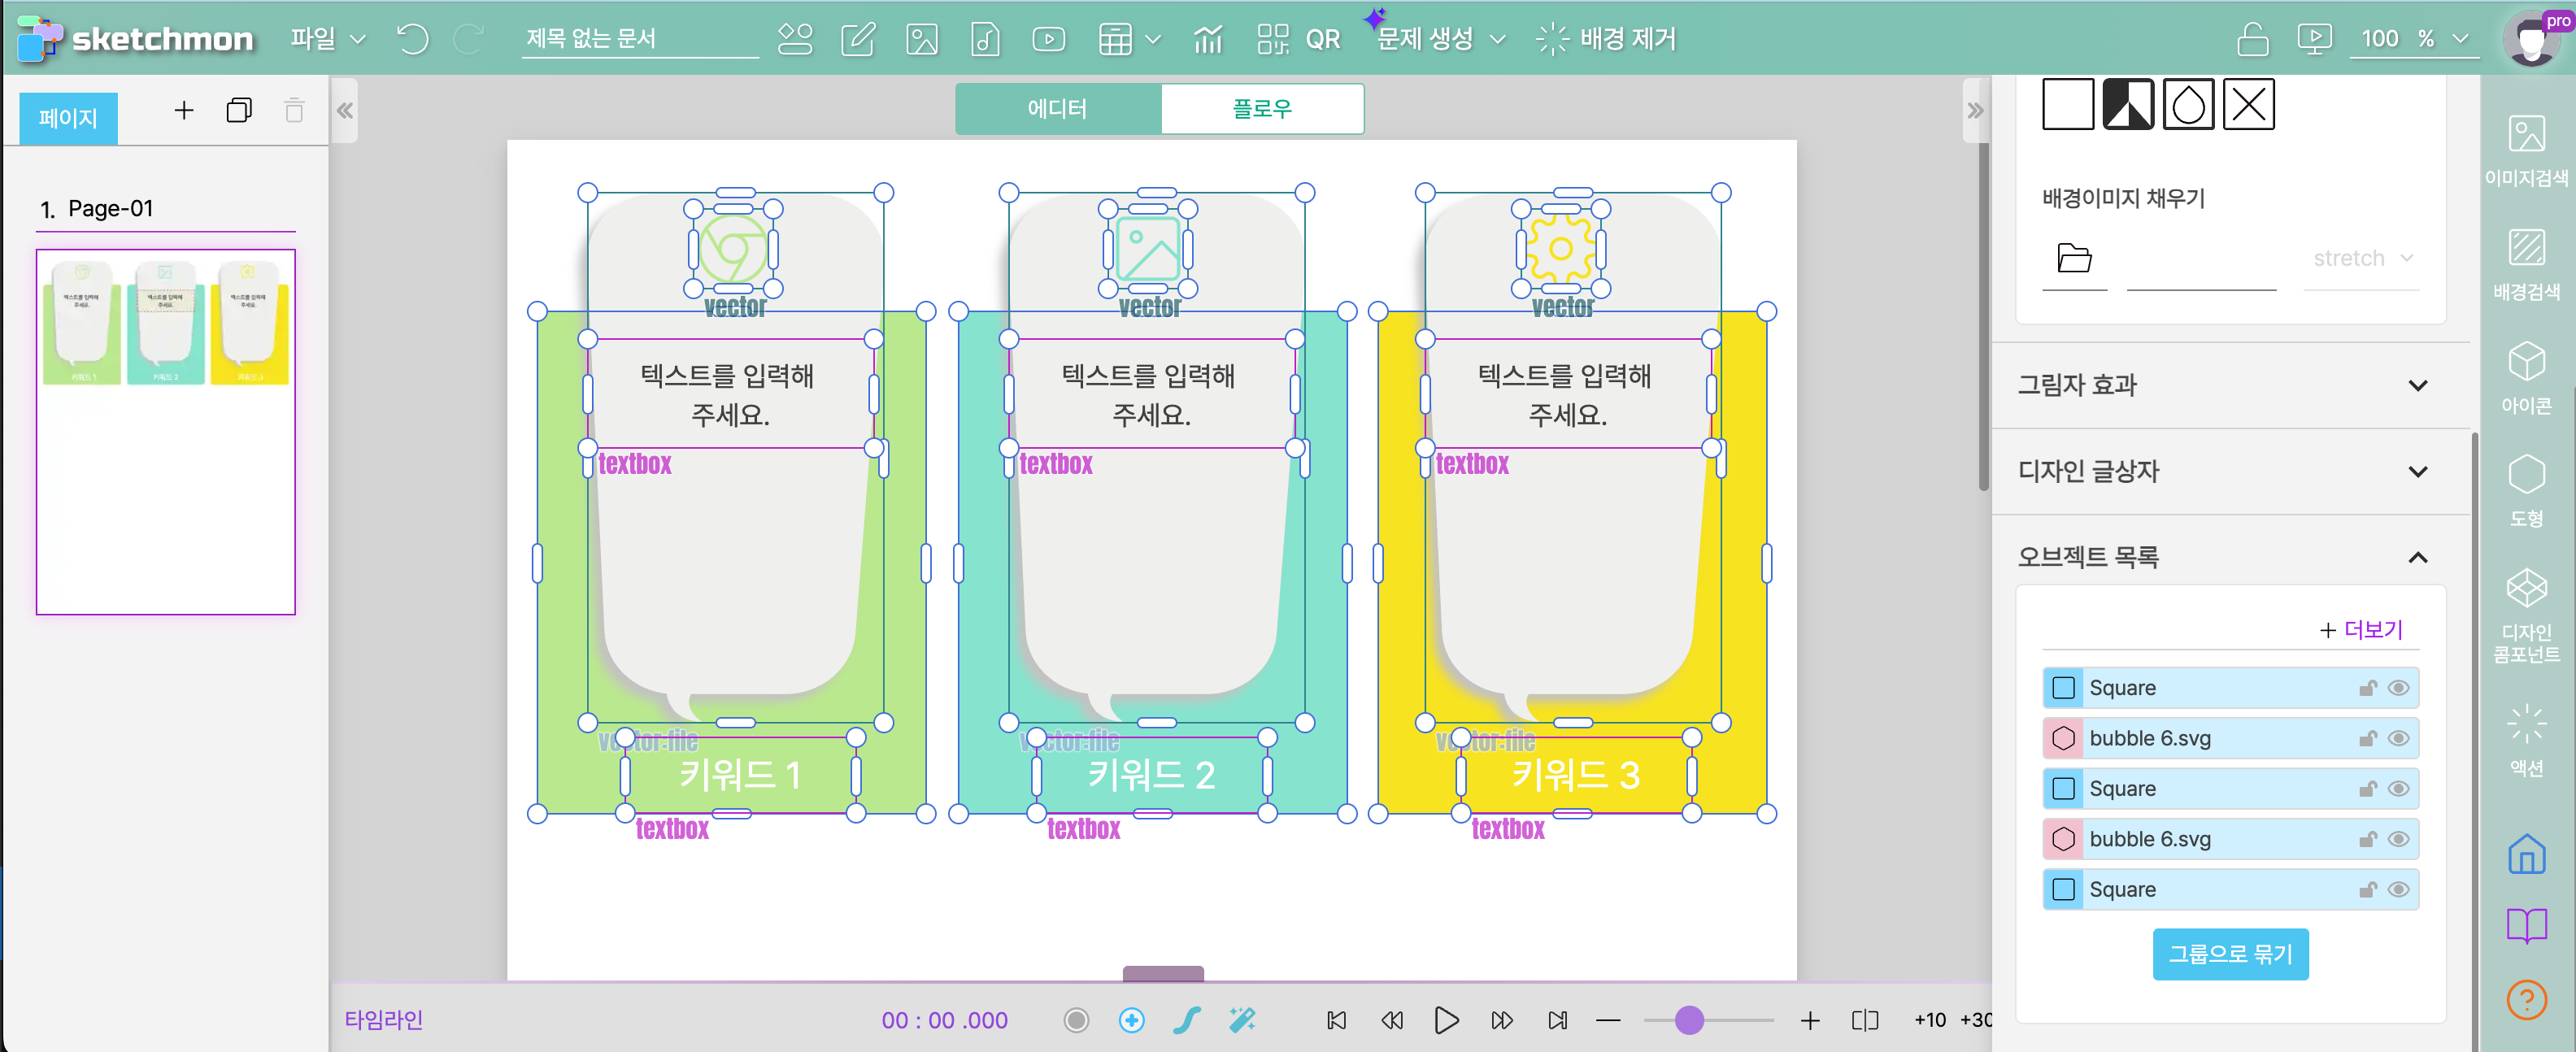The width and height of the screenshot is (2576, 1052).
Task: Click the chart insert icon
Action: click(1208, 39)
